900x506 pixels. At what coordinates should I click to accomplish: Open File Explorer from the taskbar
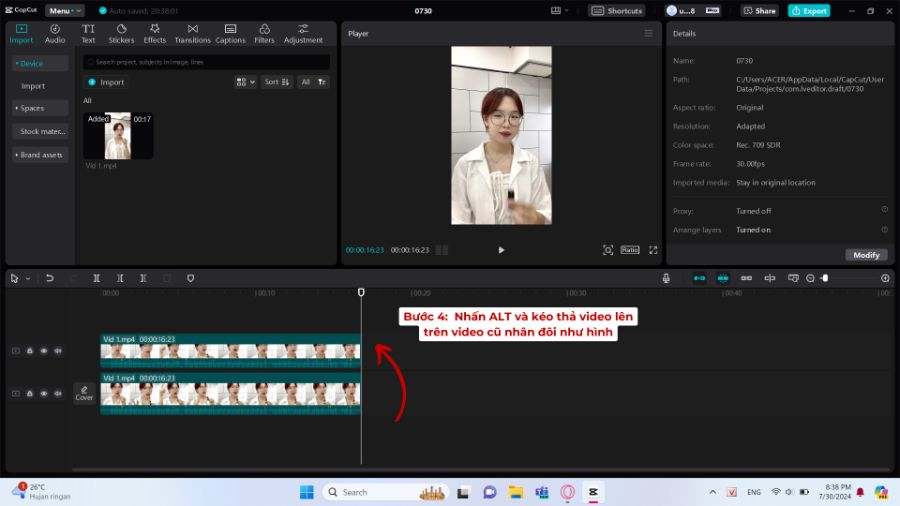coord(515,492)
